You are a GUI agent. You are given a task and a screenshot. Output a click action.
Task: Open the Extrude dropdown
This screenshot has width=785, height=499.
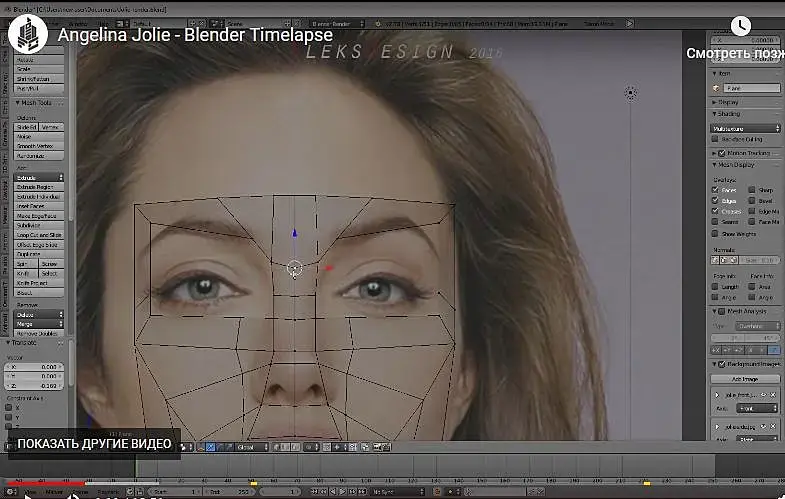tap(39, 178)
